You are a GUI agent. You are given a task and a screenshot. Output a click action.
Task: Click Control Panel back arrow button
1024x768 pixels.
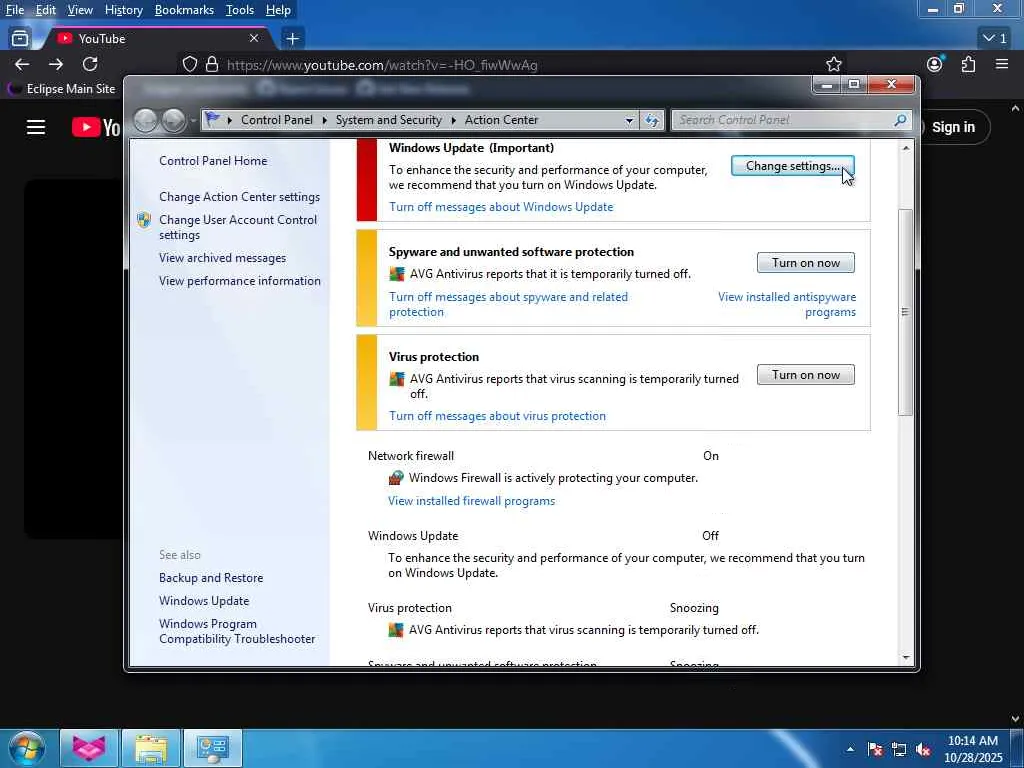[x=146, y=120]
